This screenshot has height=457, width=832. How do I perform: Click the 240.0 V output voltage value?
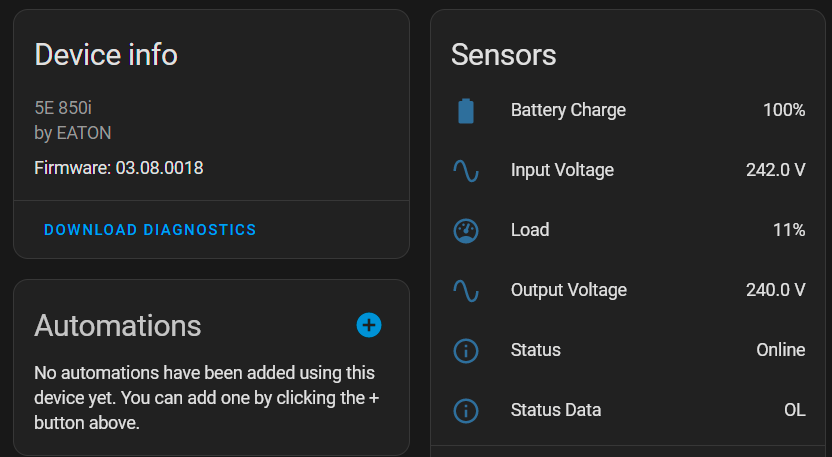[776, 290]
